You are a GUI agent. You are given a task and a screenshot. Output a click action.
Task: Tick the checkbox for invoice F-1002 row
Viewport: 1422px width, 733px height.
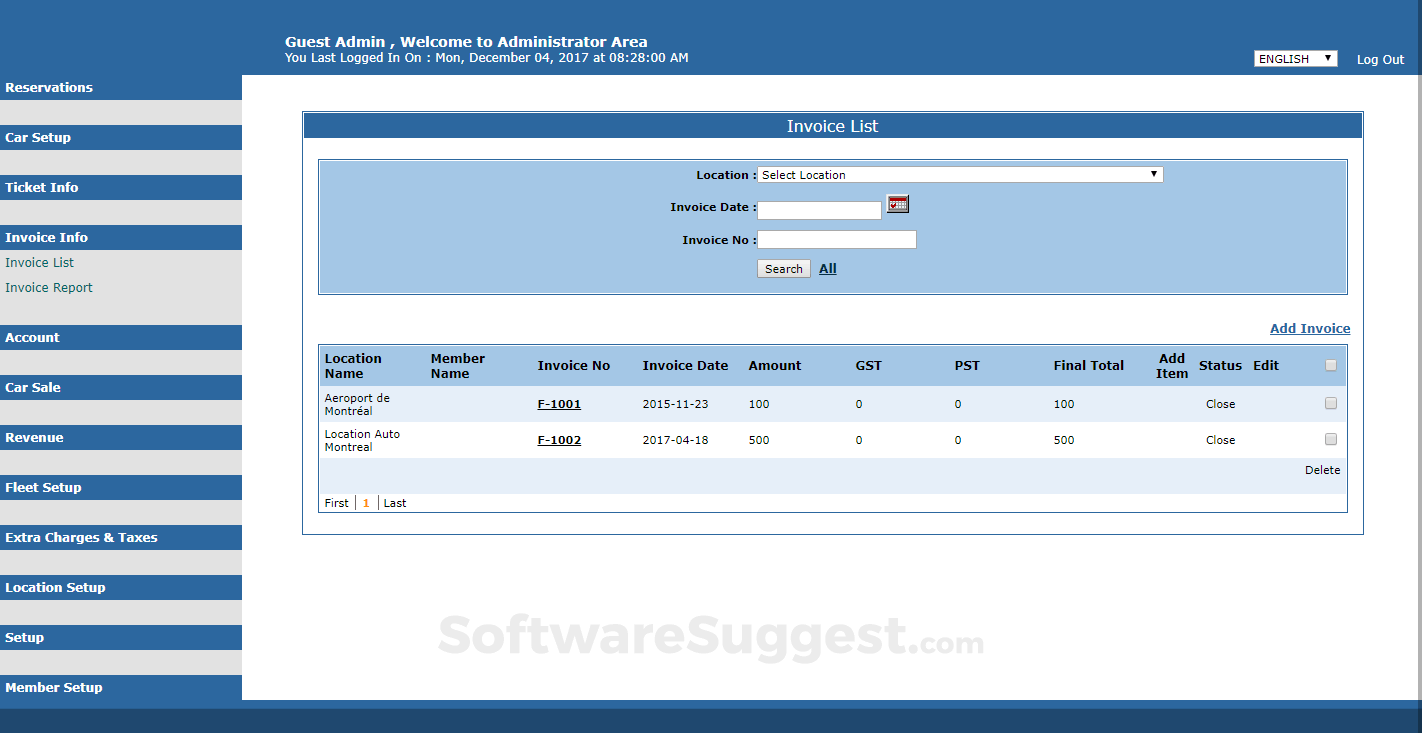(x=1331, y=438)
